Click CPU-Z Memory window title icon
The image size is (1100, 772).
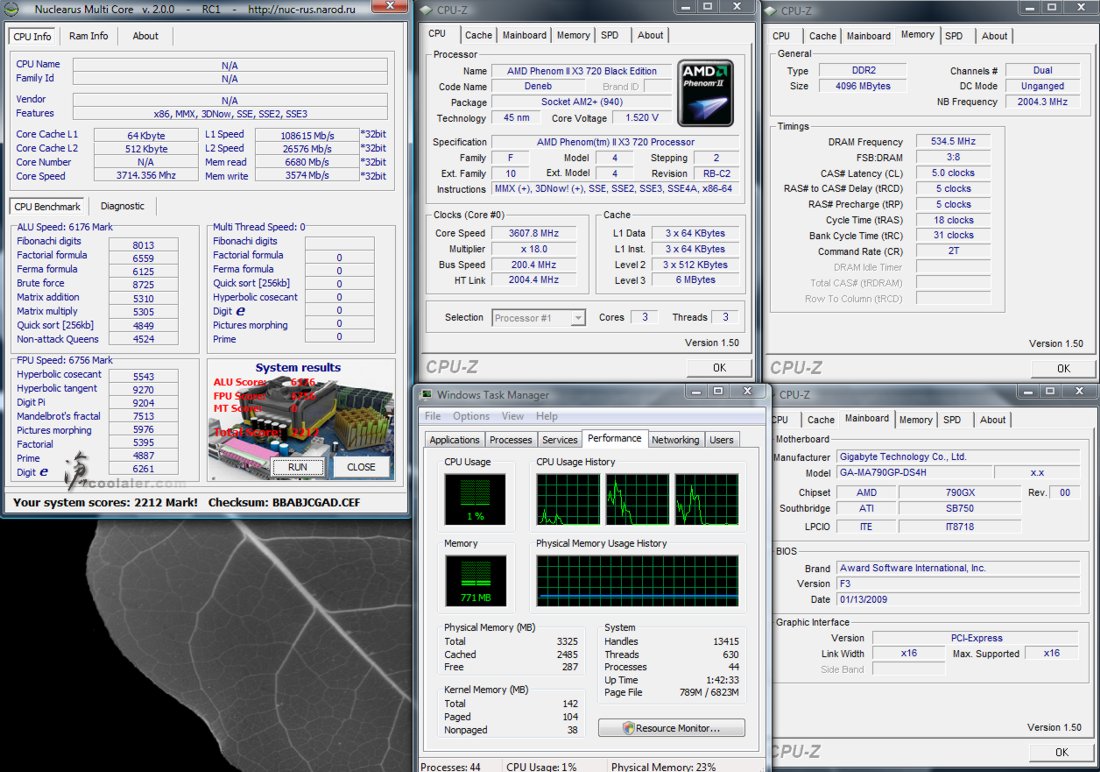click(x=770, y=11)
